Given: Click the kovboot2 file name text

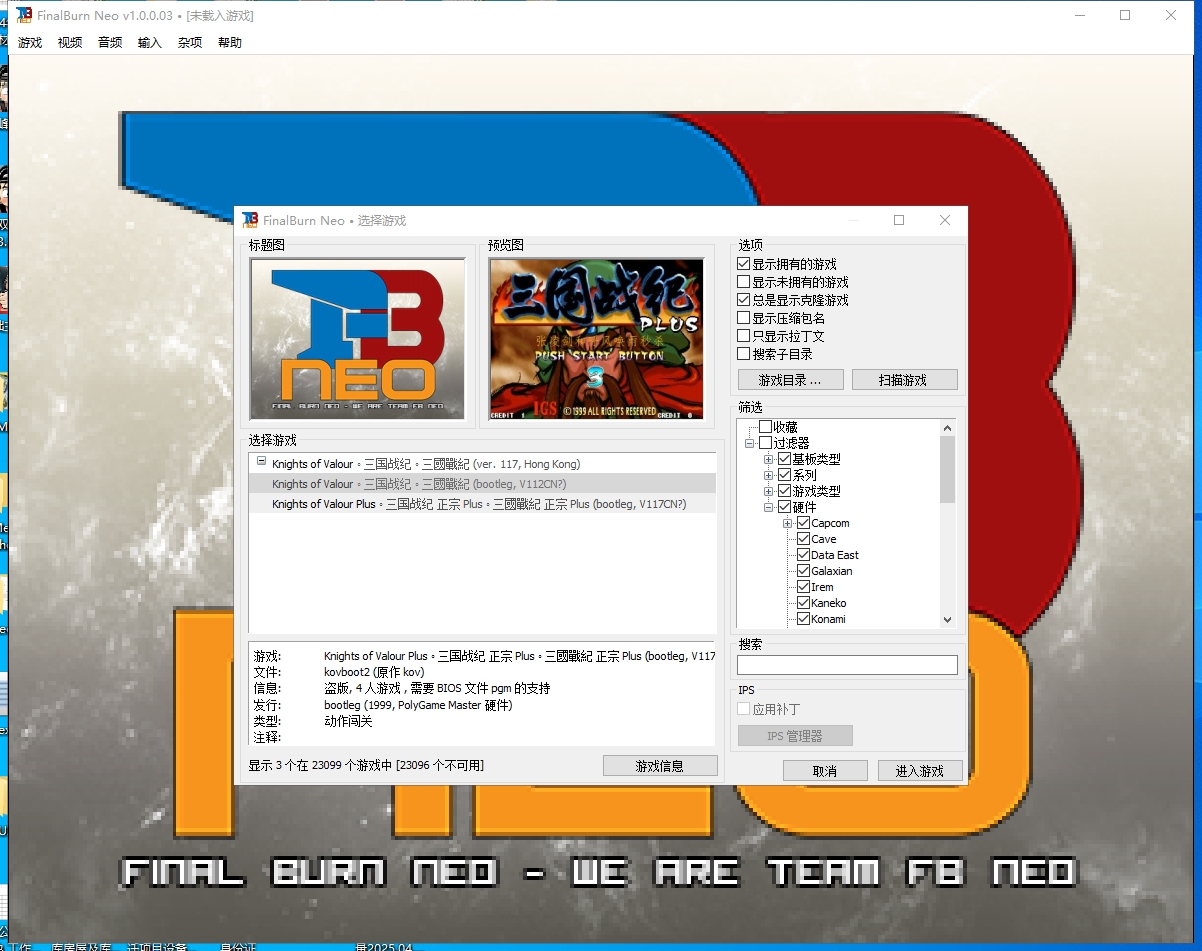Looking at the screenshot, I should click(374, 672).
